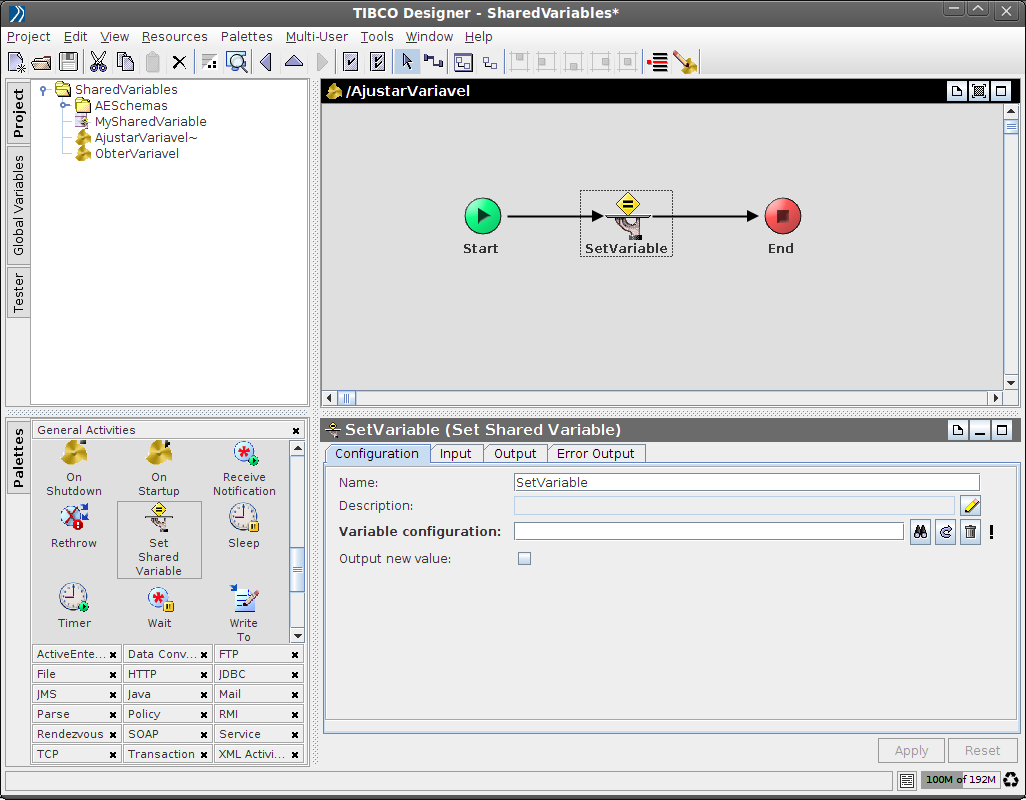Click the yellow Tester toolbar icon
The height and width of the screenshot is (800, 1026).
686,62
